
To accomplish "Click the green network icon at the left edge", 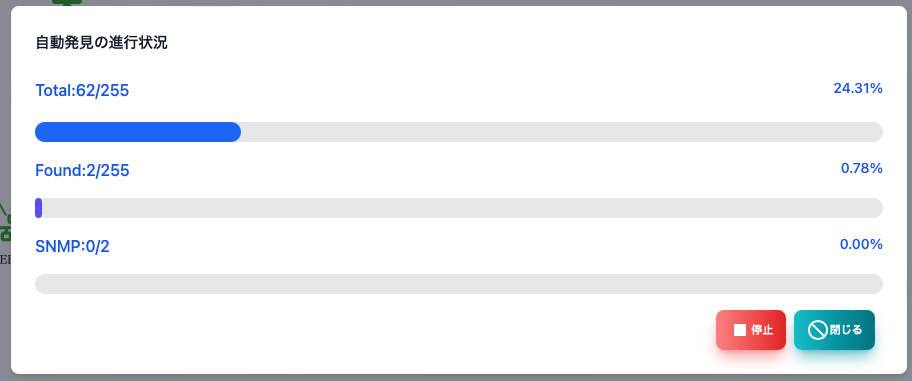I will [5, 222].
